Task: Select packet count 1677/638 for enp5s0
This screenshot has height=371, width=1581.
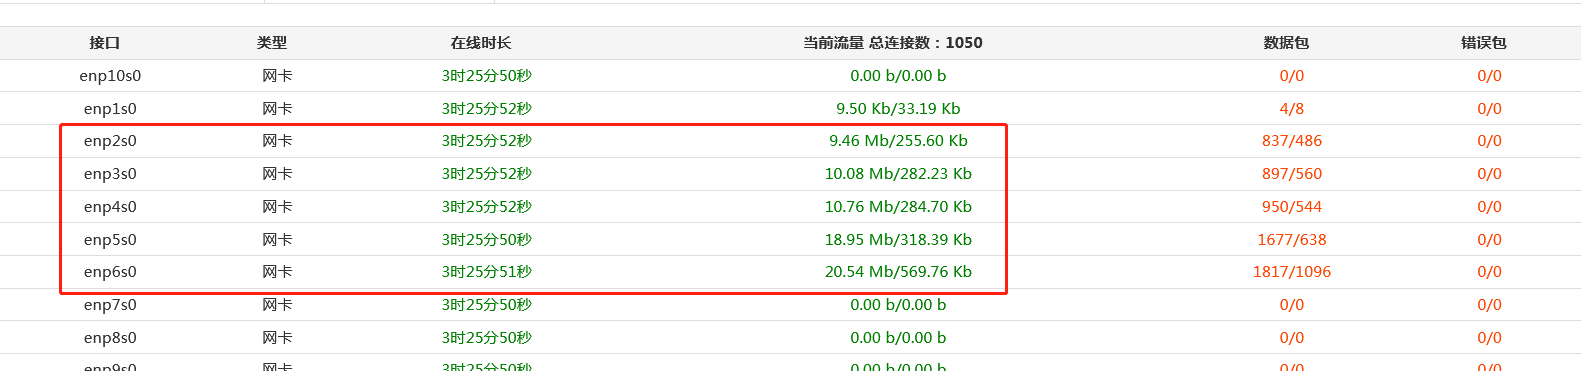Action: coord(1292,240)
